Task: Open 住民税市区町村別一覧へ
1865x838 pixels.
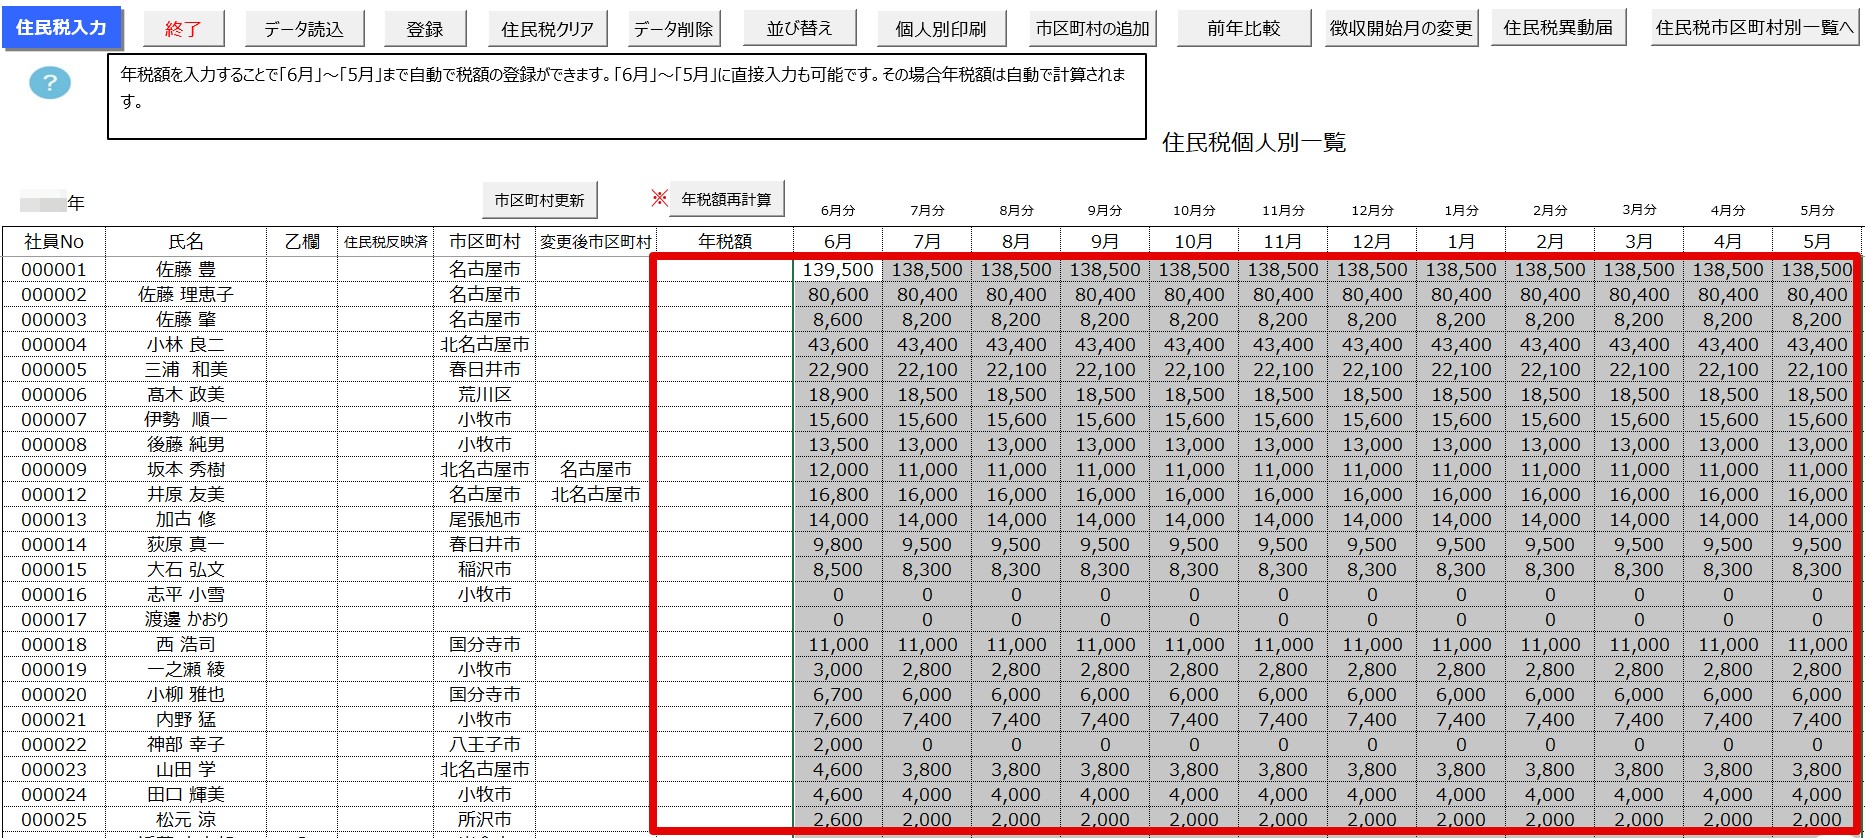Action: tap(1755, 28)
